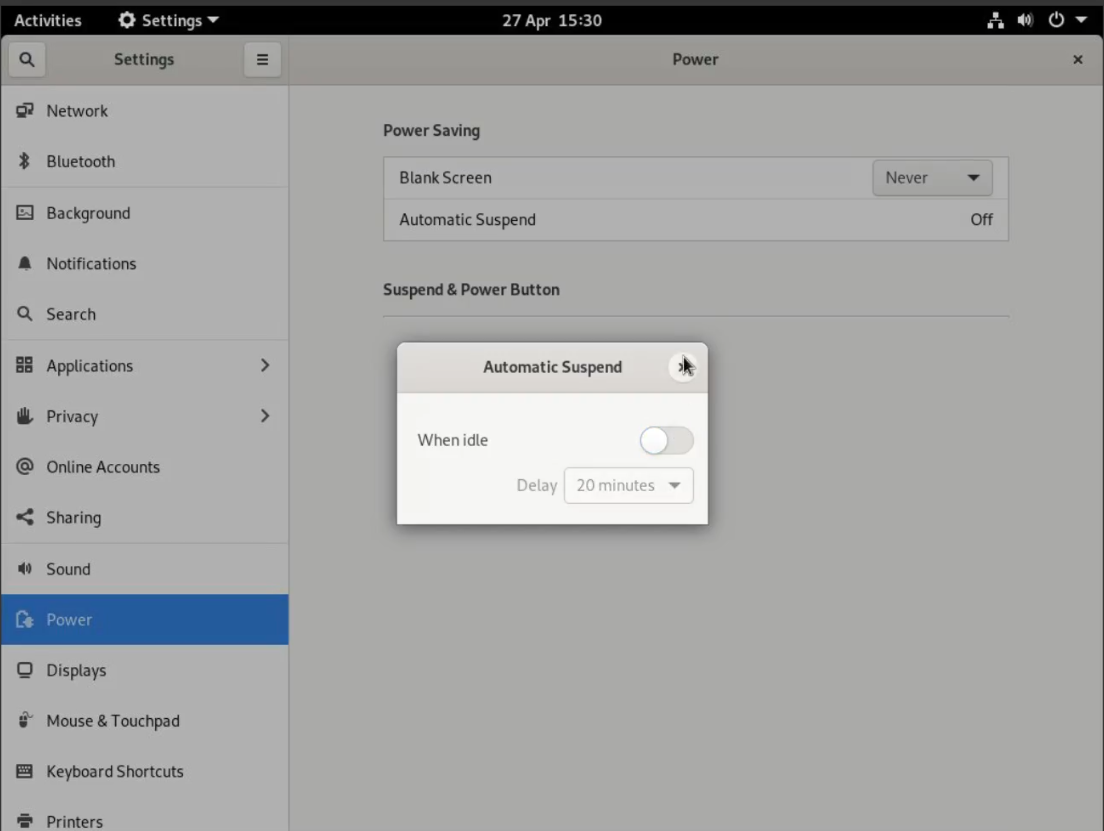This screenshot has height=831, width=1104.
Task: Click the Displays monitor icon in sidebar
Action: coord(25,670)
